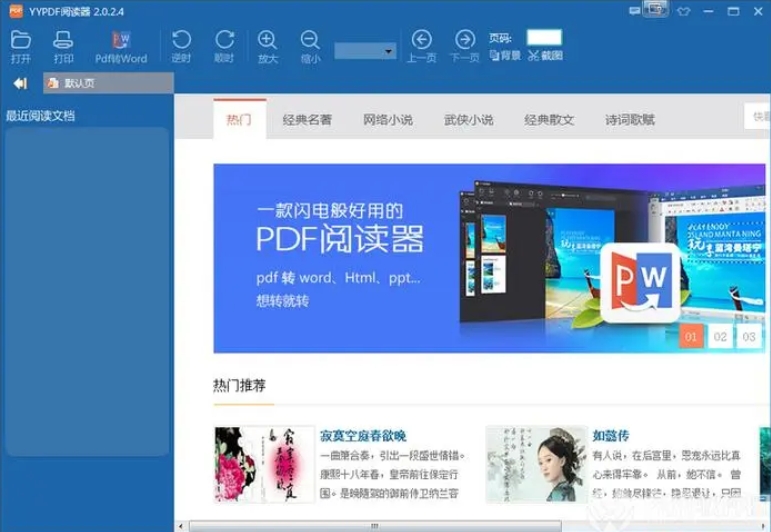The height and width of the screenshot is (532, 771).
Task: Show banner slide 03
Action: (748, 337)
